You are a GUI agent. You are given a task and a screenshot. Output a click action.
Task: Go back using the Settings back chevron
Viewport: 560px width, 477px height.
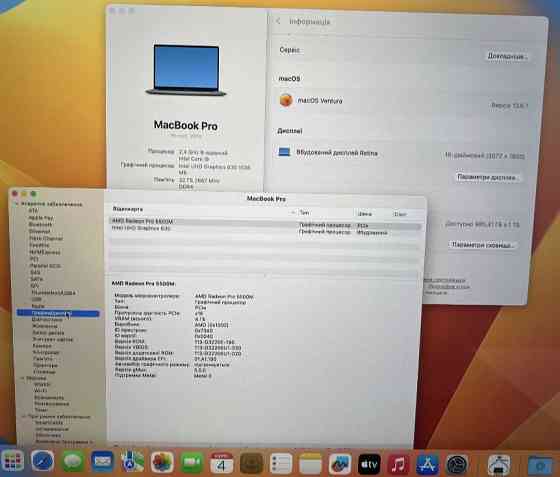tap(278, 21)
